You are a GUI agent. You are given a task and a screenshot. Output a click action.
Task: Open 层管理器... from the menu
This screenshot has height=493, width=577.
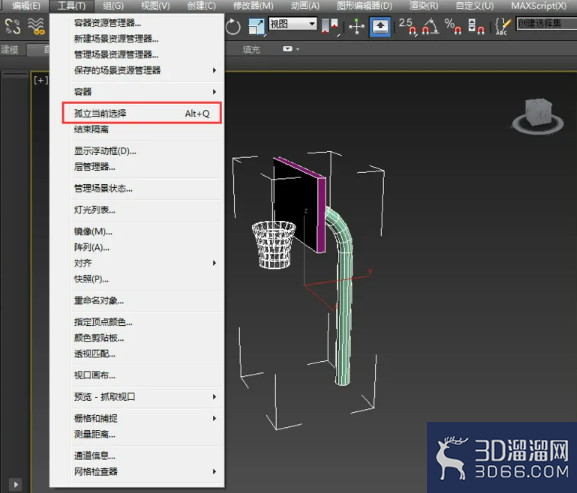[137, 167]
